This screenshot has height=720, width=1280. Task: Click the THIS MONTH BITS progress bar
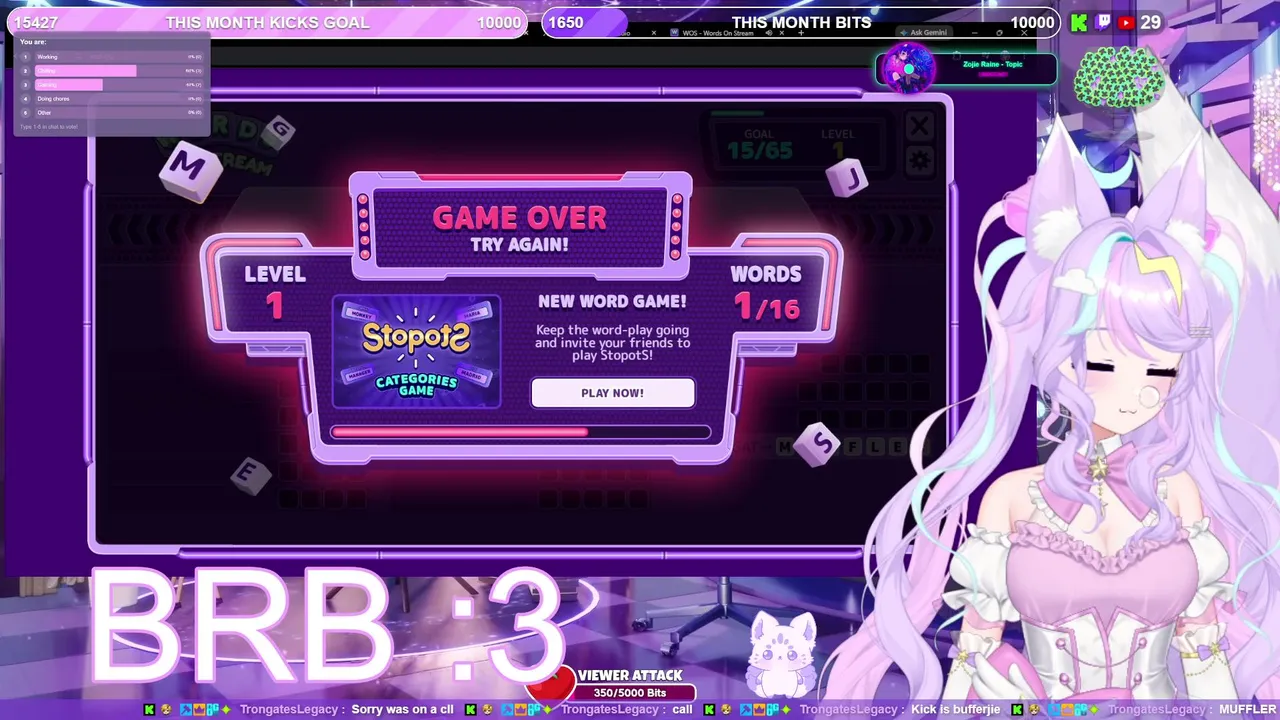point(800,22)
